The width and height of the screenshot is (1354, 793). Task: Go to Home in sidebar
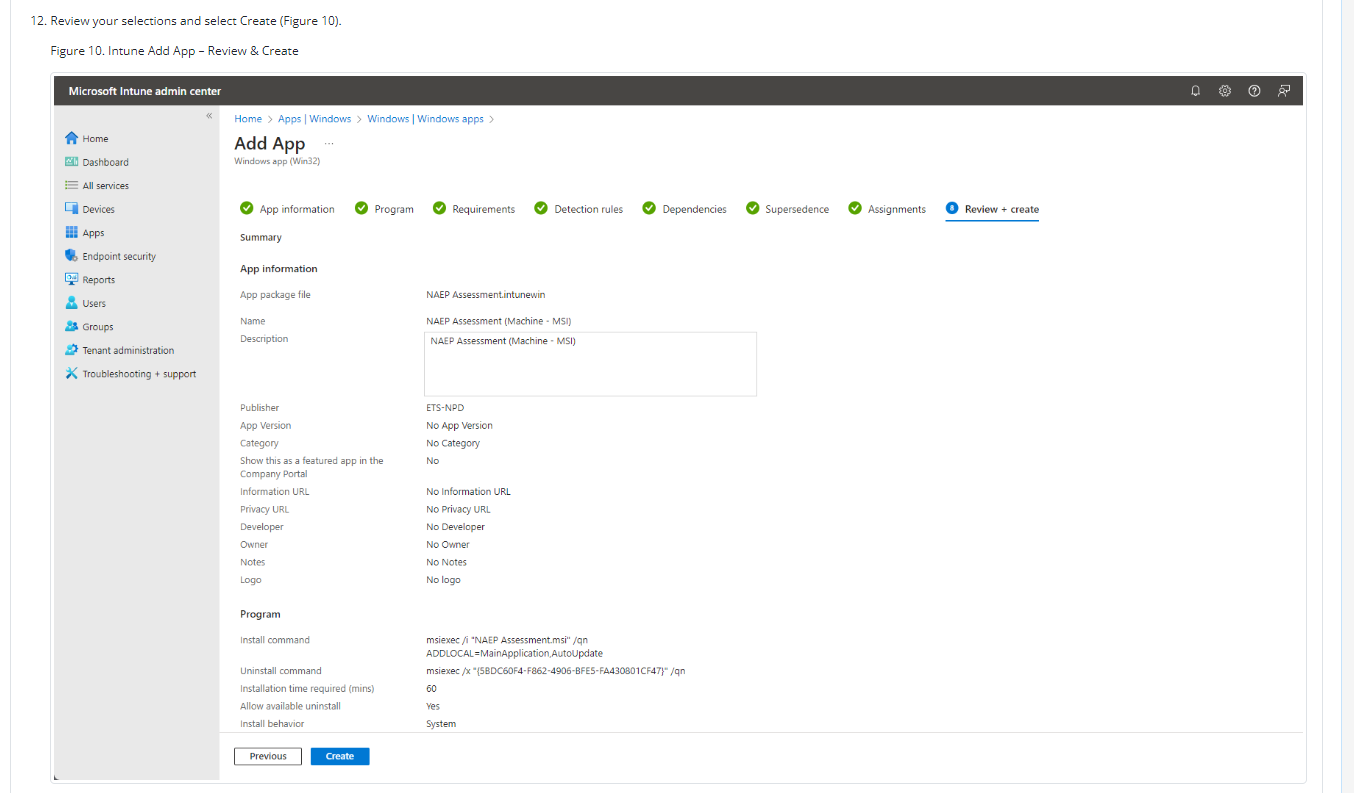coord(87,138)
